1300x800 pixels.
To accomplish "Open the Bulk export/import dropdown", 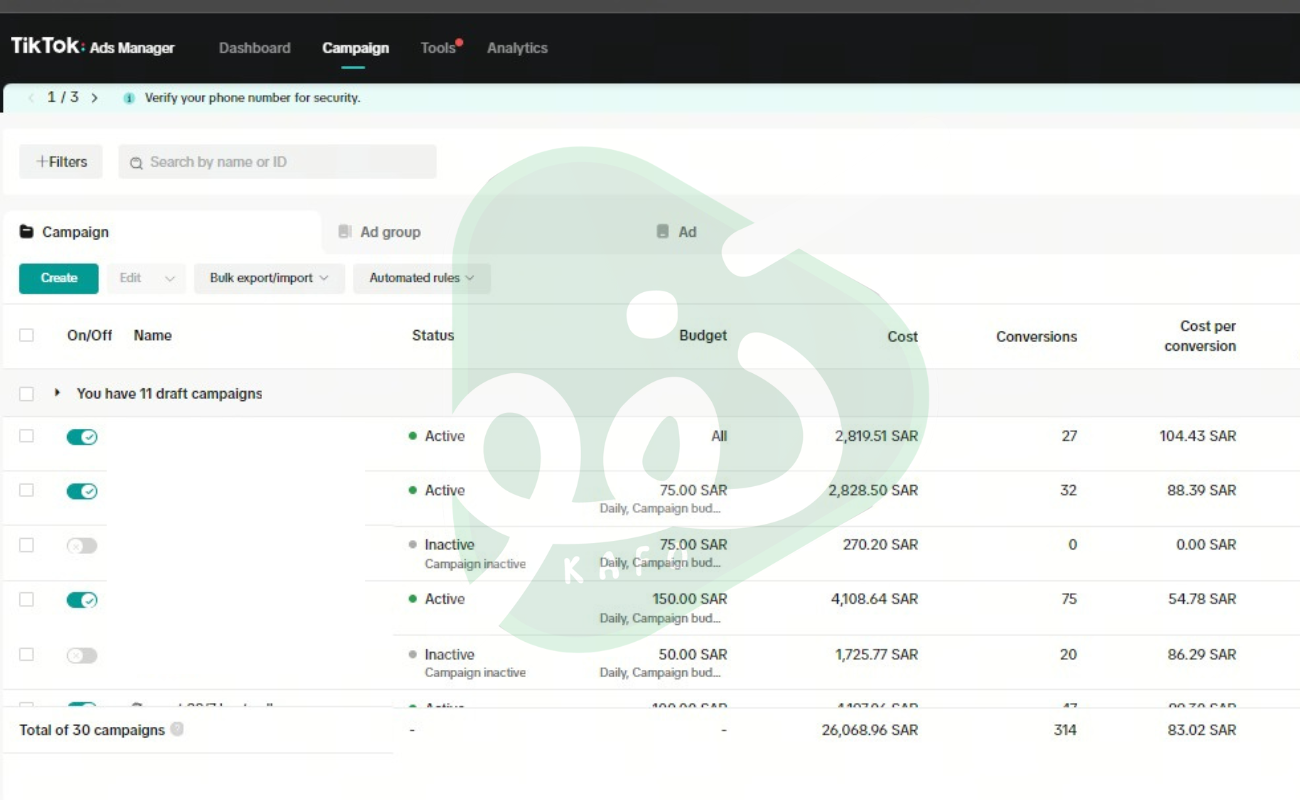I will click(269, 278).
